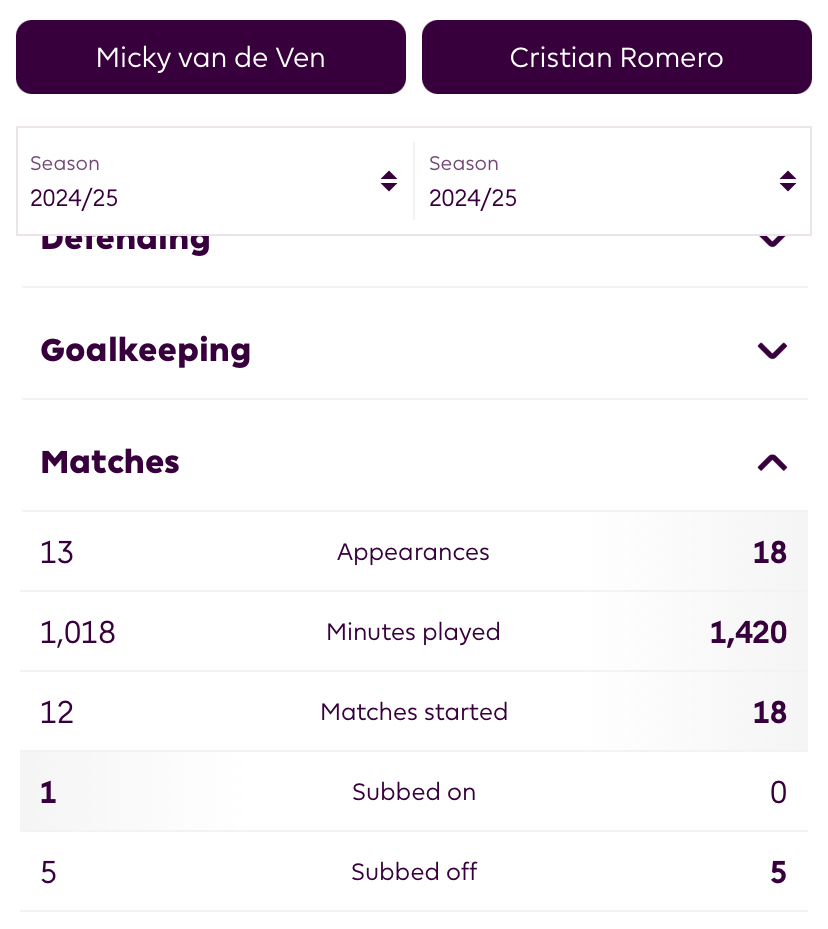Click the Matches started stat label

[x=414, y=712]
